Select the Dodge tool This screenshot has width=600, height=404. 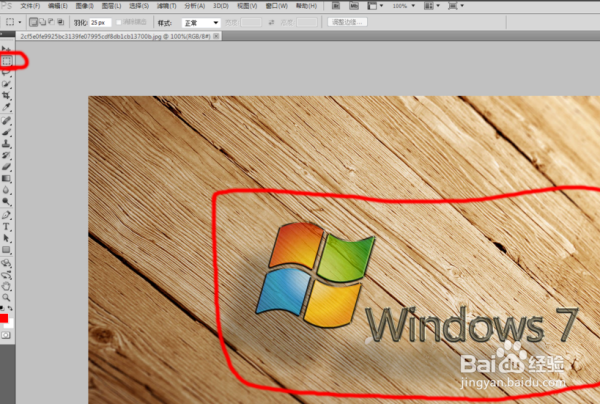point(6,201)
